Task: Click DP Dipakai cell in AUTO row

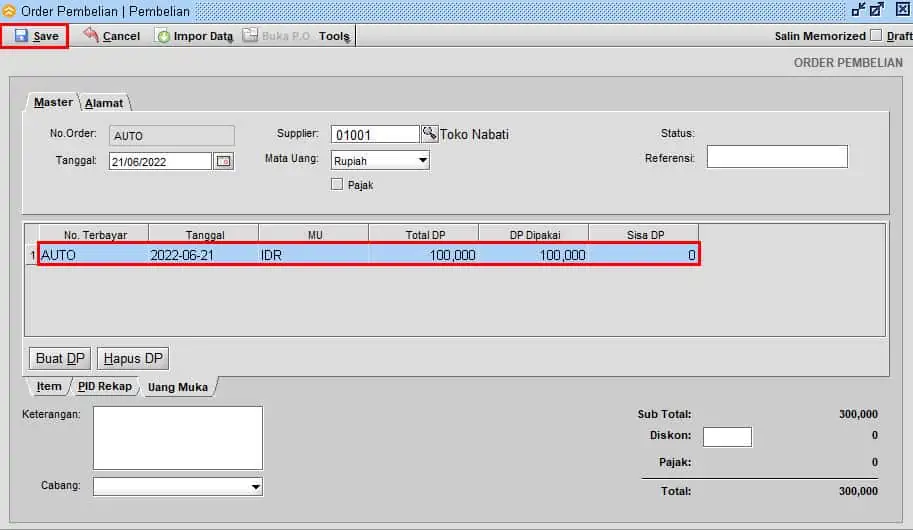Action: click(534, 255)
